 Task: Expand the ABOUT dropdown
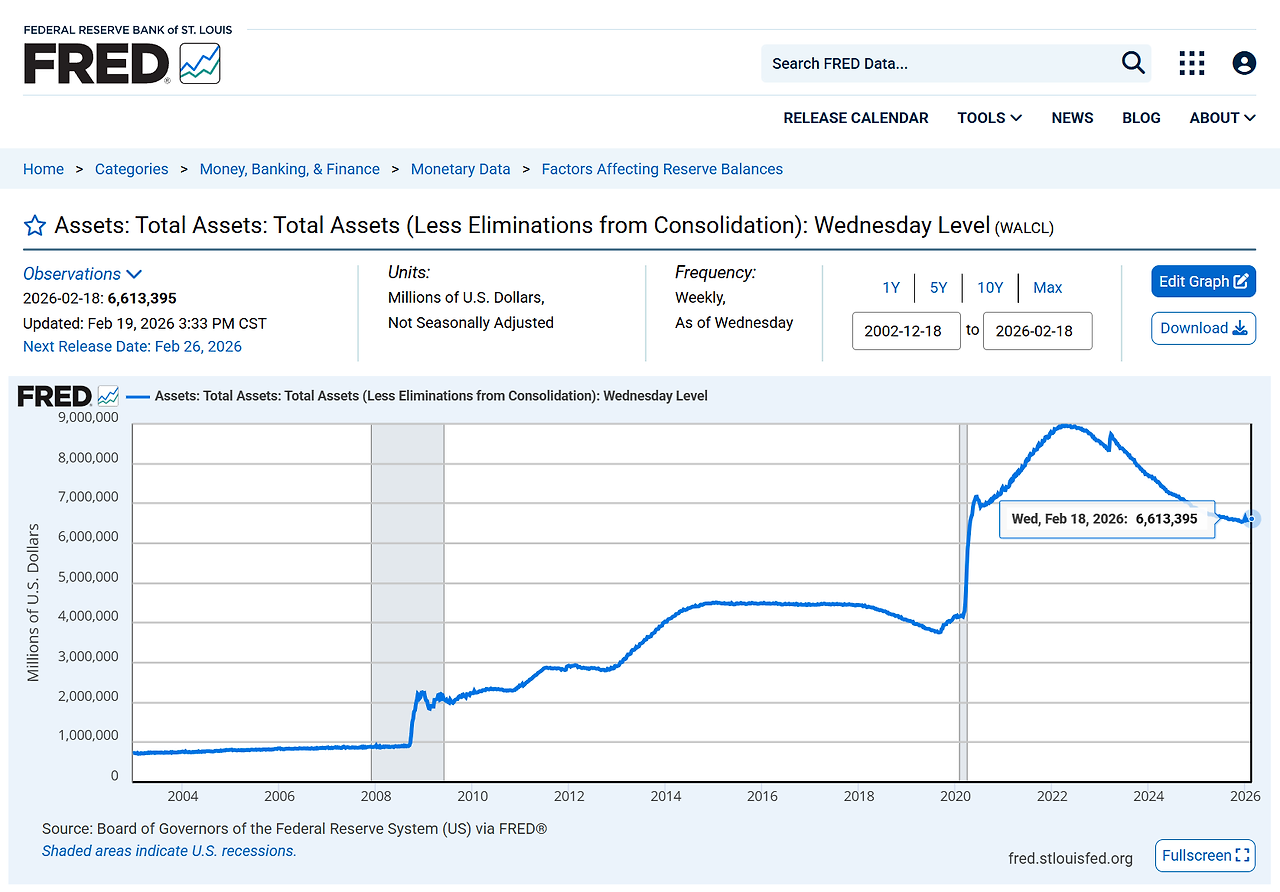coord(1221,117)
